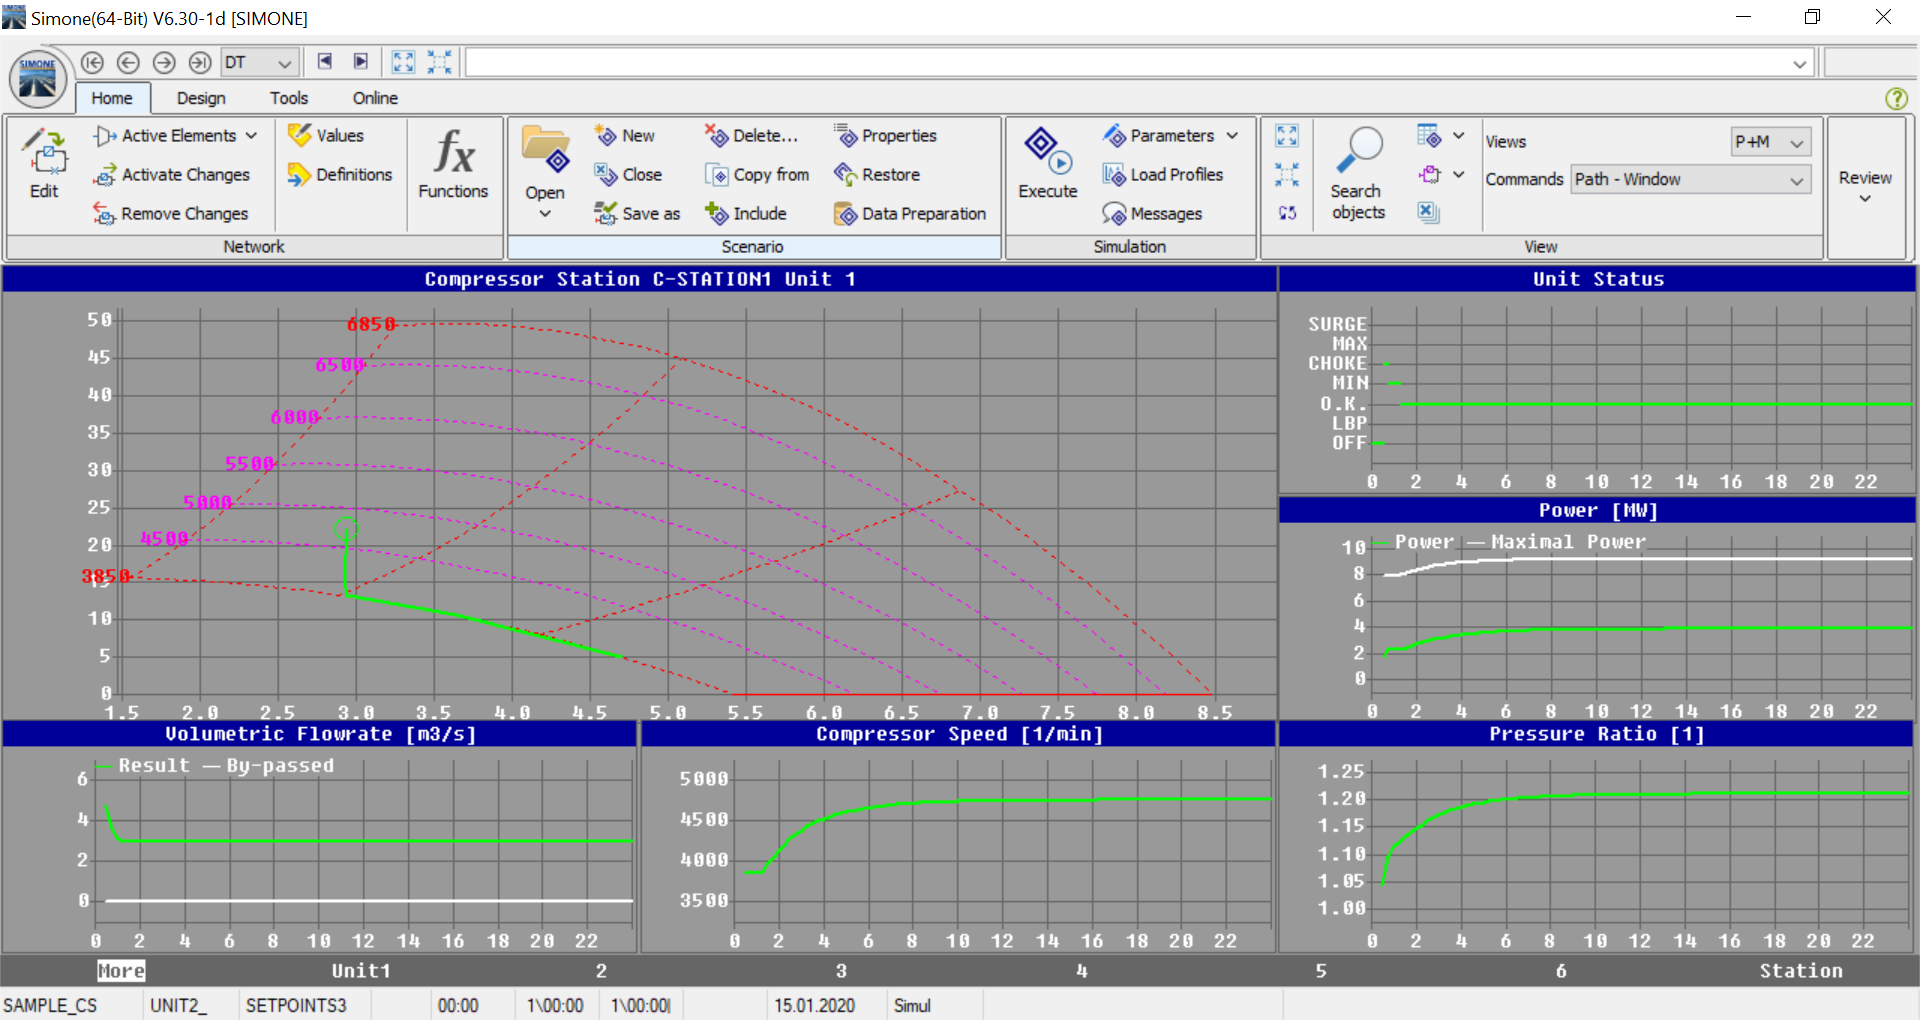Image resolution: width=1920 pixels, height=1020 pixels.
Task: Open the DT combo box
Action: pyautogui.click(x=259, y=63)
